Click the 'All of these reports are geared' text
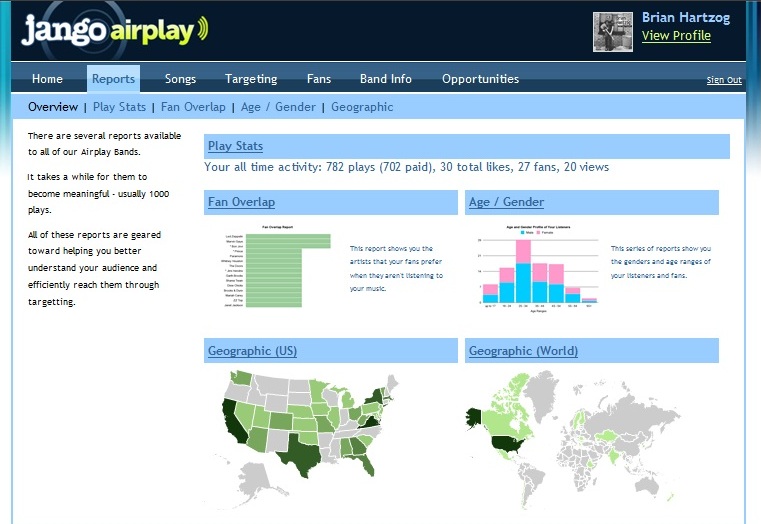The width and height of the screenshot is (761, 524). [x=94, y=268]
